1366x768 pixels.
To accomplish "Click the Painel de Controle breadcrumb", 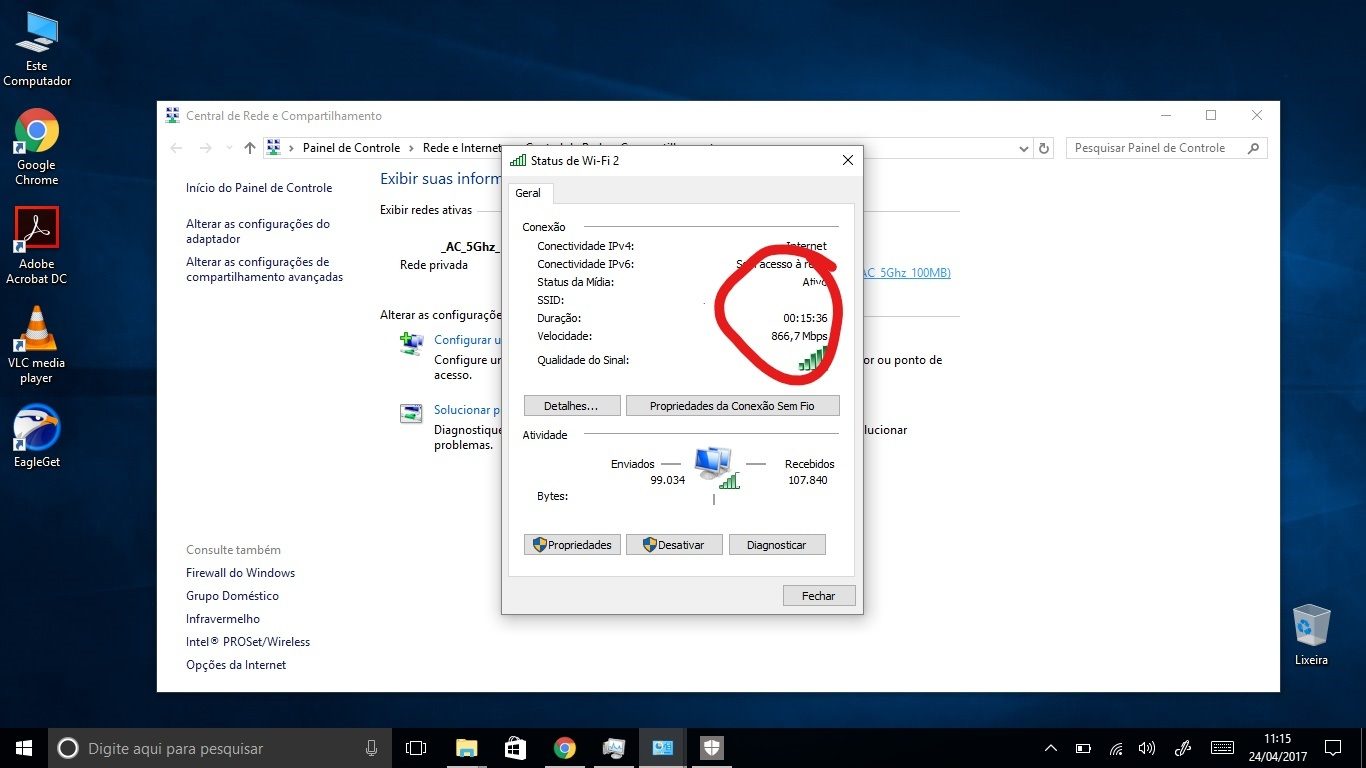I will click(351, 148).
